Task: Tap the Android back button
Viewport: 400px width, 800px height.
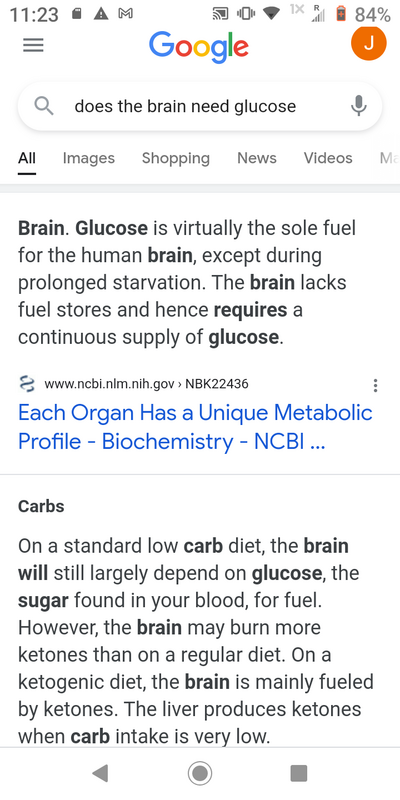Action: pos(100,773)
